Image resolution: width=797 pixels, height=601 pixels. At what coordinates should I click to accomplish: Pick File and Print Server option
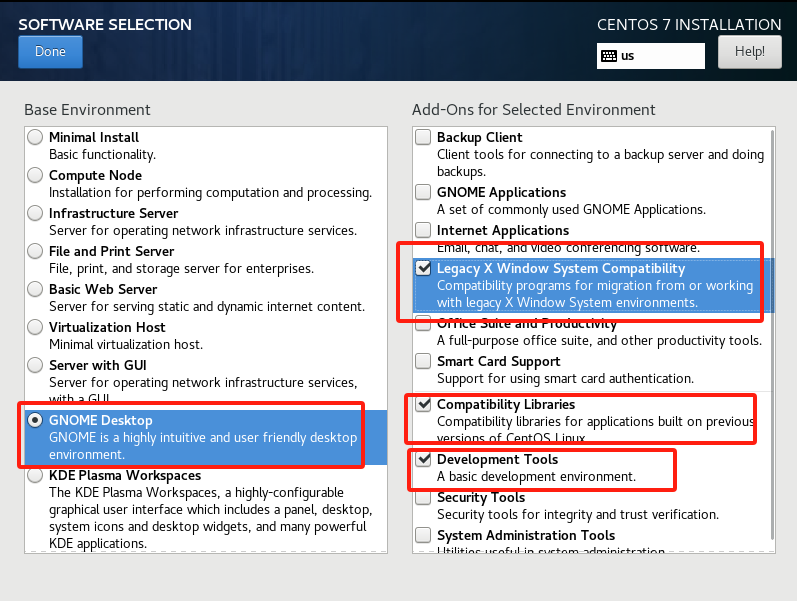click(x=36, y=252)
